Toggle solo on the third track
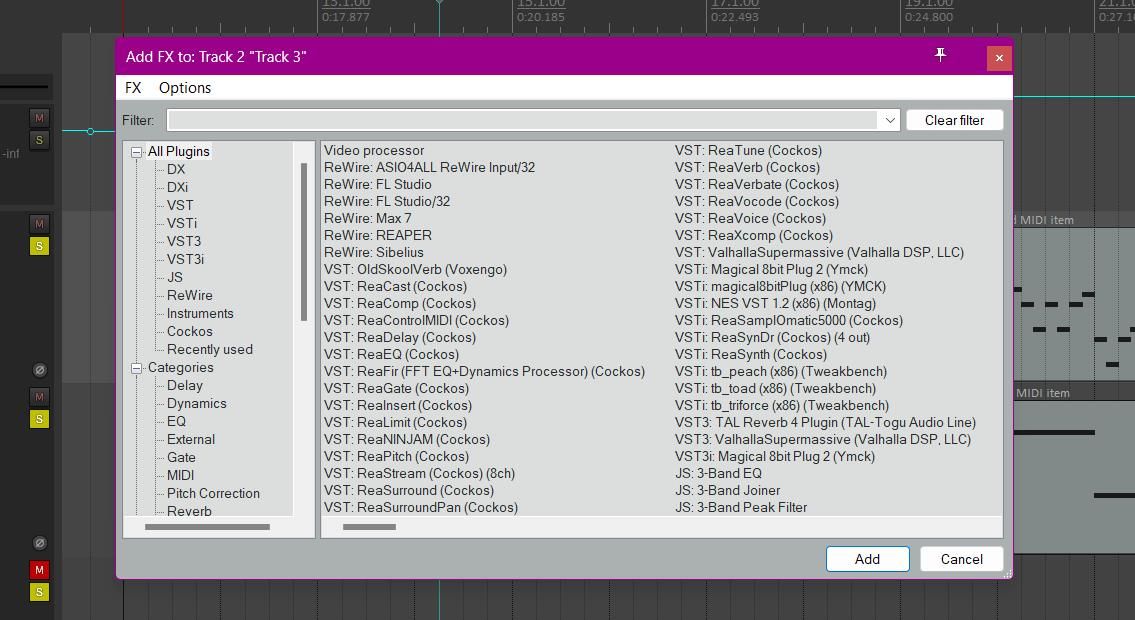 coord(39,418)
